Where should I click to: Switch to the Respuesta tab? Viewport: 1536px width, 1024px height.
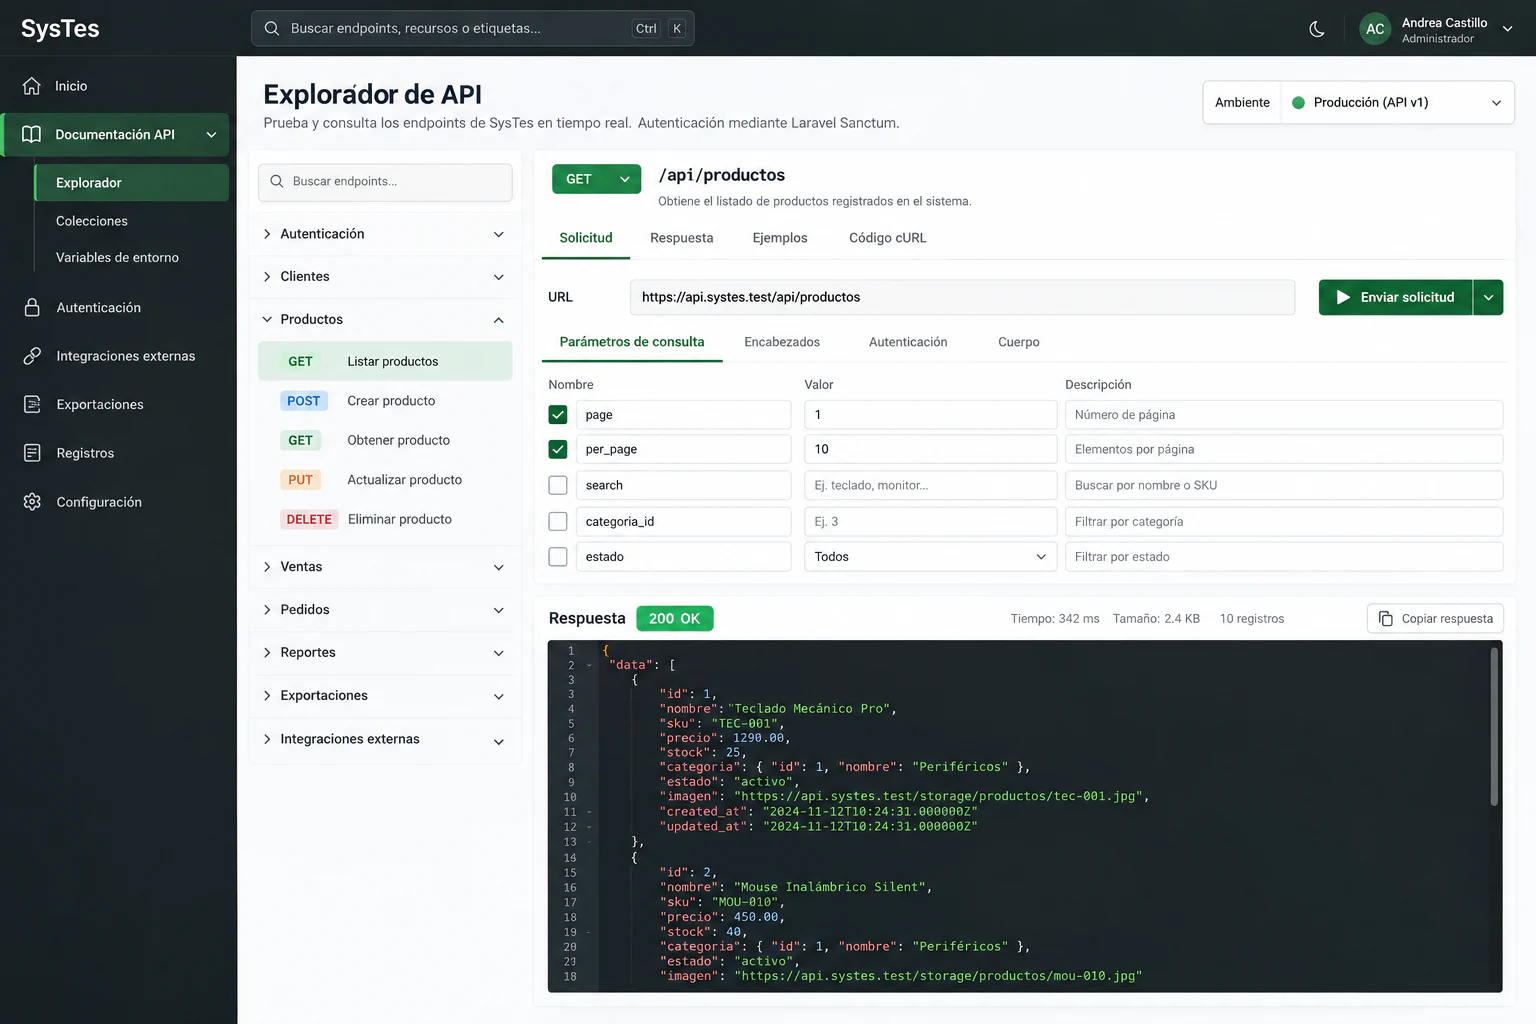(x=682, y=238)
